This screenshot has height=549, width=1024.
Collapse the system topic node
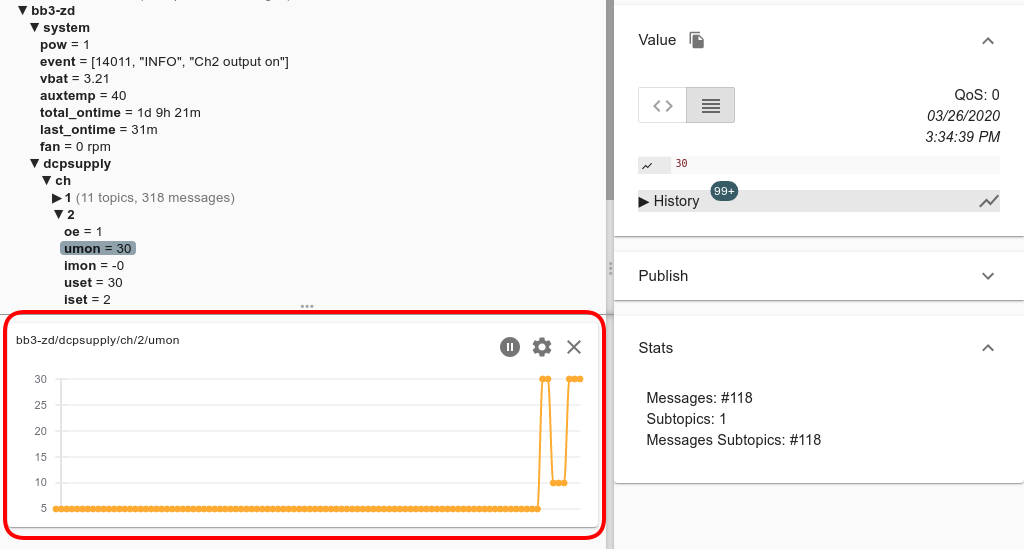tap(34, 27)
